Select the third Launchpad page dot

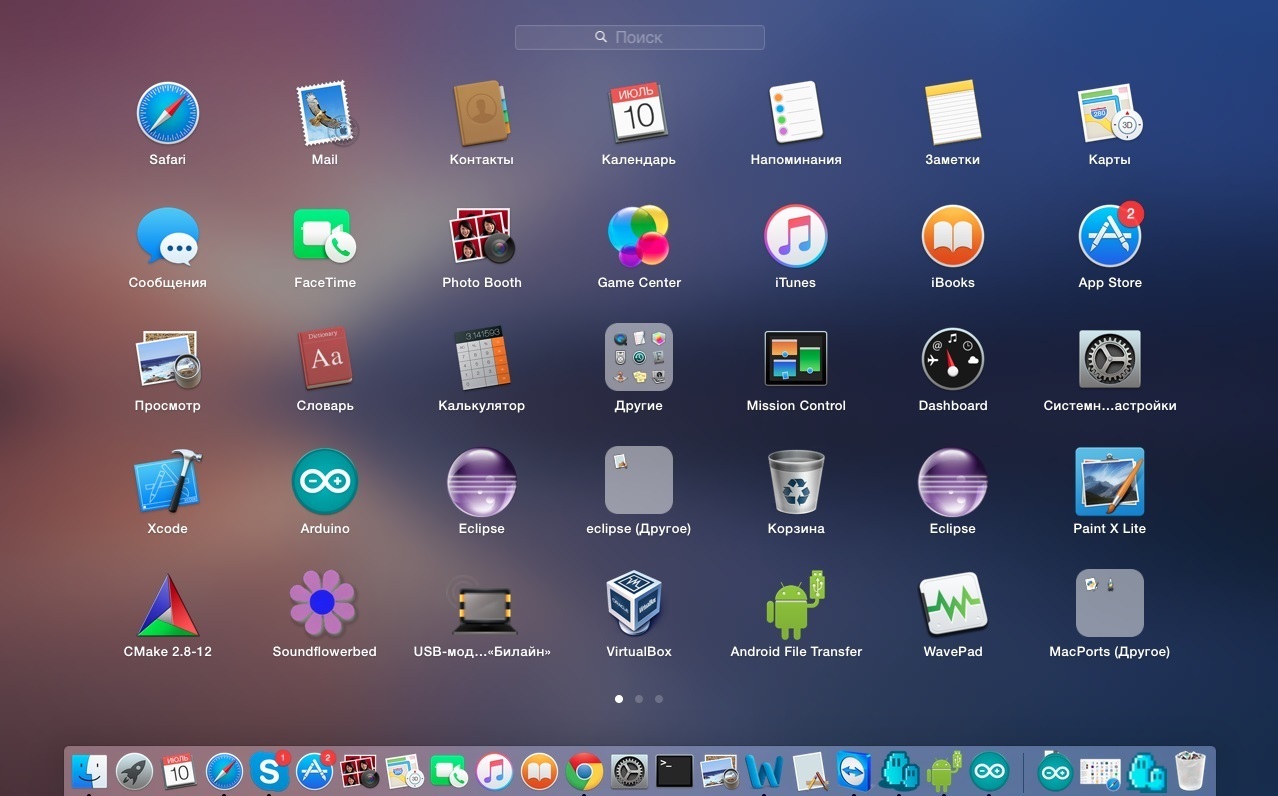[x=659, y=699]
